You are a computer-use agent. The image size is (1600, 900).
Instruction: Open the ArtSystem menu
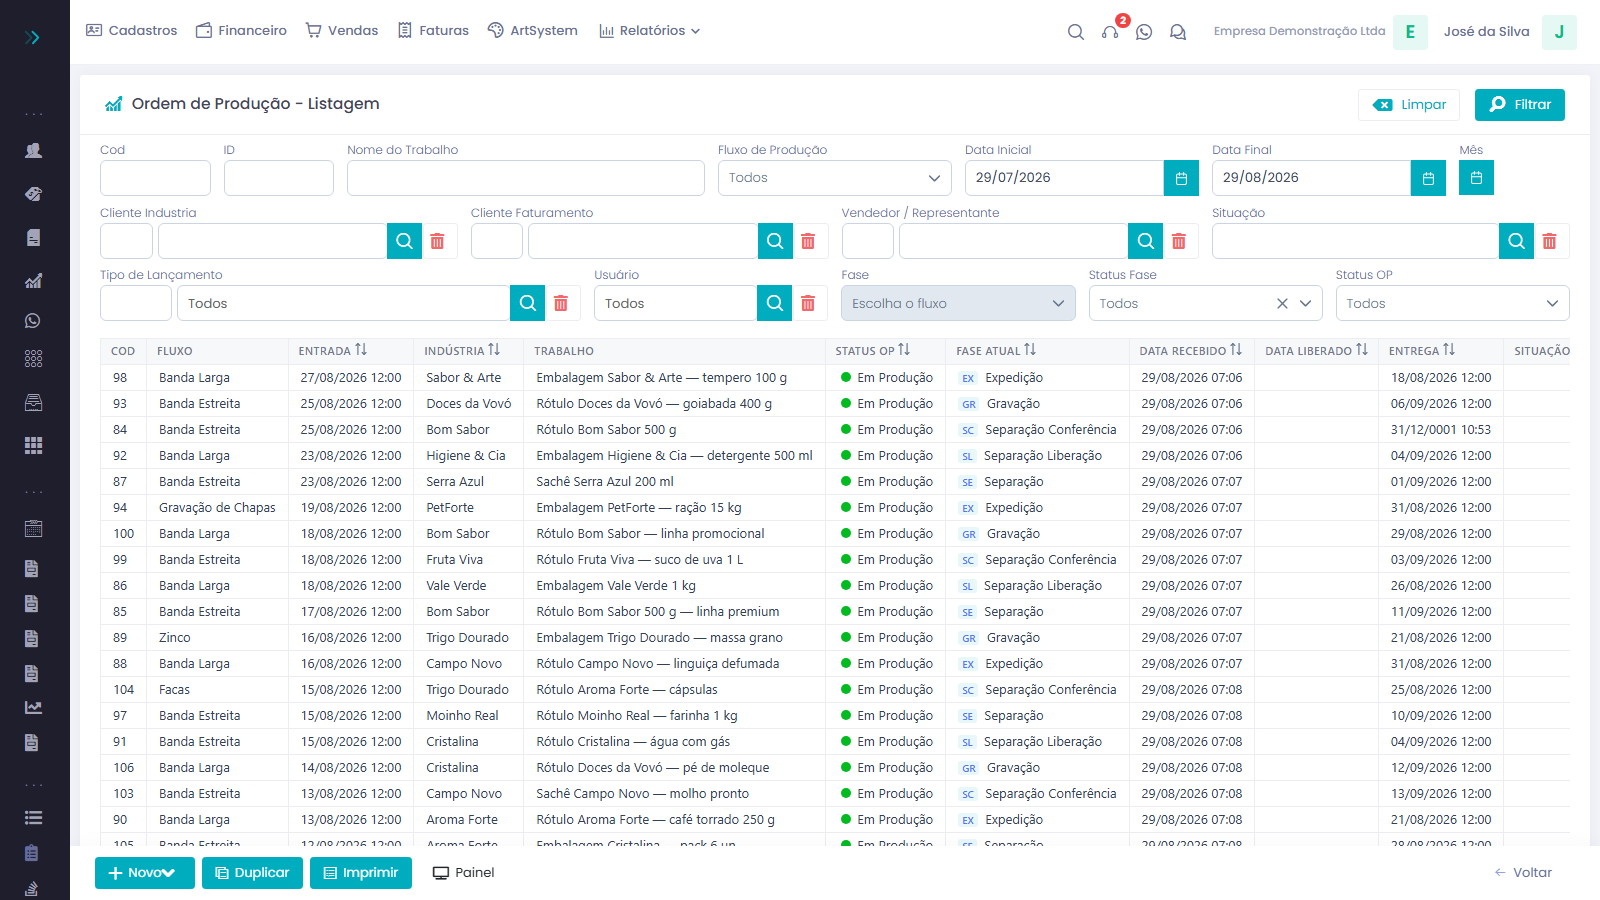[532, 31]
